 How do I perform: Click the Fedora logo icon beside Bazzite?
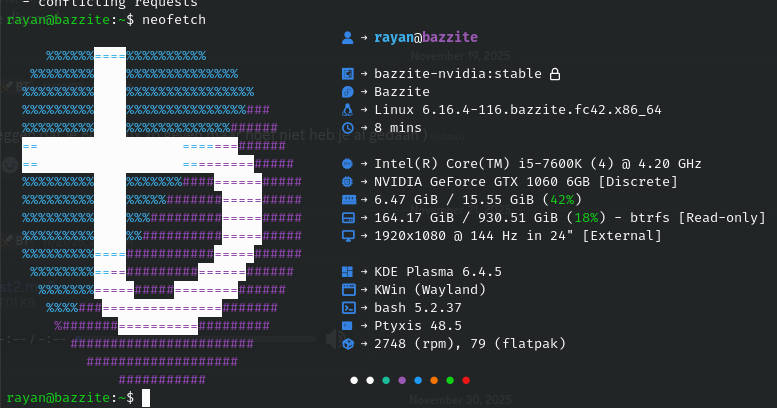[348, 92]
